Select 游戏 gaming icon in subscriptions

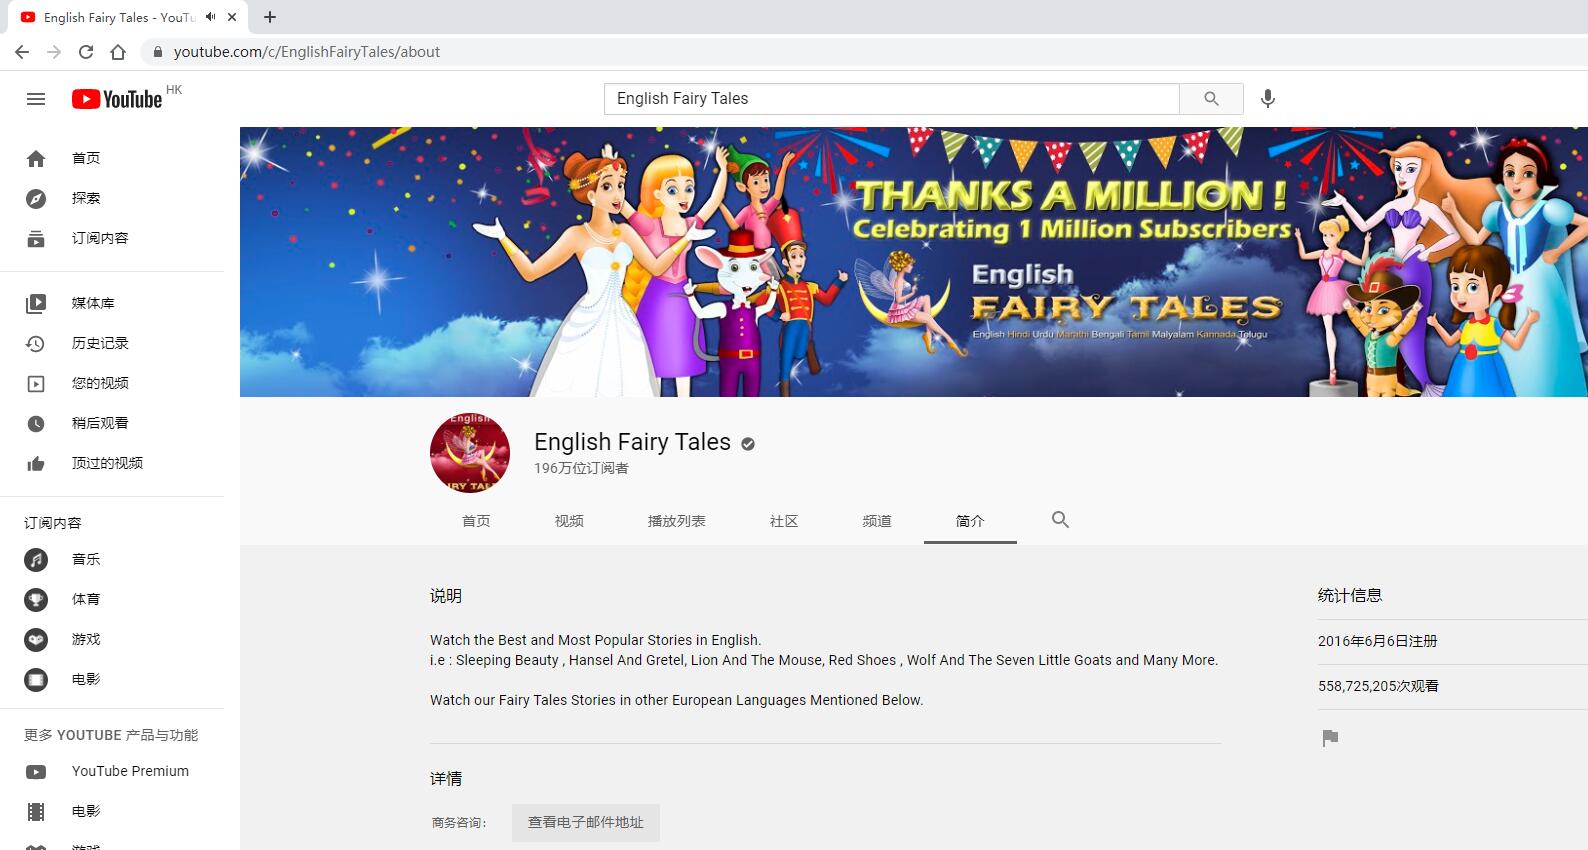coord(36,639)
